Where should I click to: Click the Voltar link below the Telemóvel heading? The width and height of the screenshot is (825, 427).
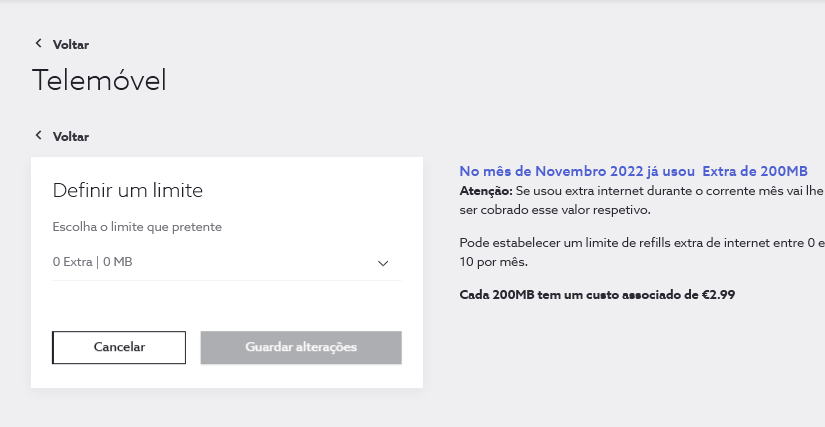point(71,137)
